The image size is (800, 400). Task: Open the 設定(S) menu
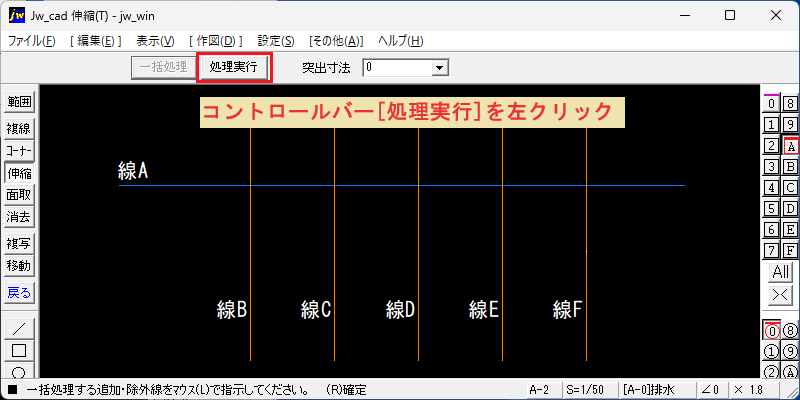pyautogui.click(x=276, y=41)
